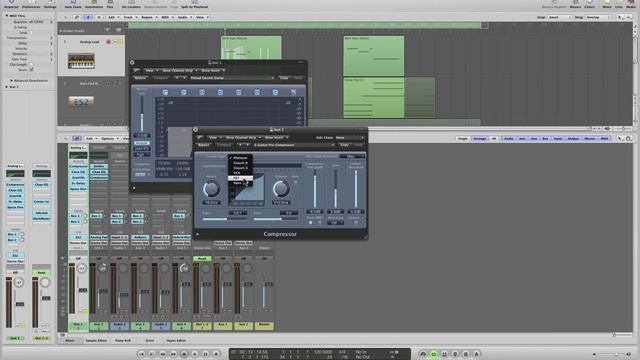Click the Automation toolbar icon

(x=94, y=4)
